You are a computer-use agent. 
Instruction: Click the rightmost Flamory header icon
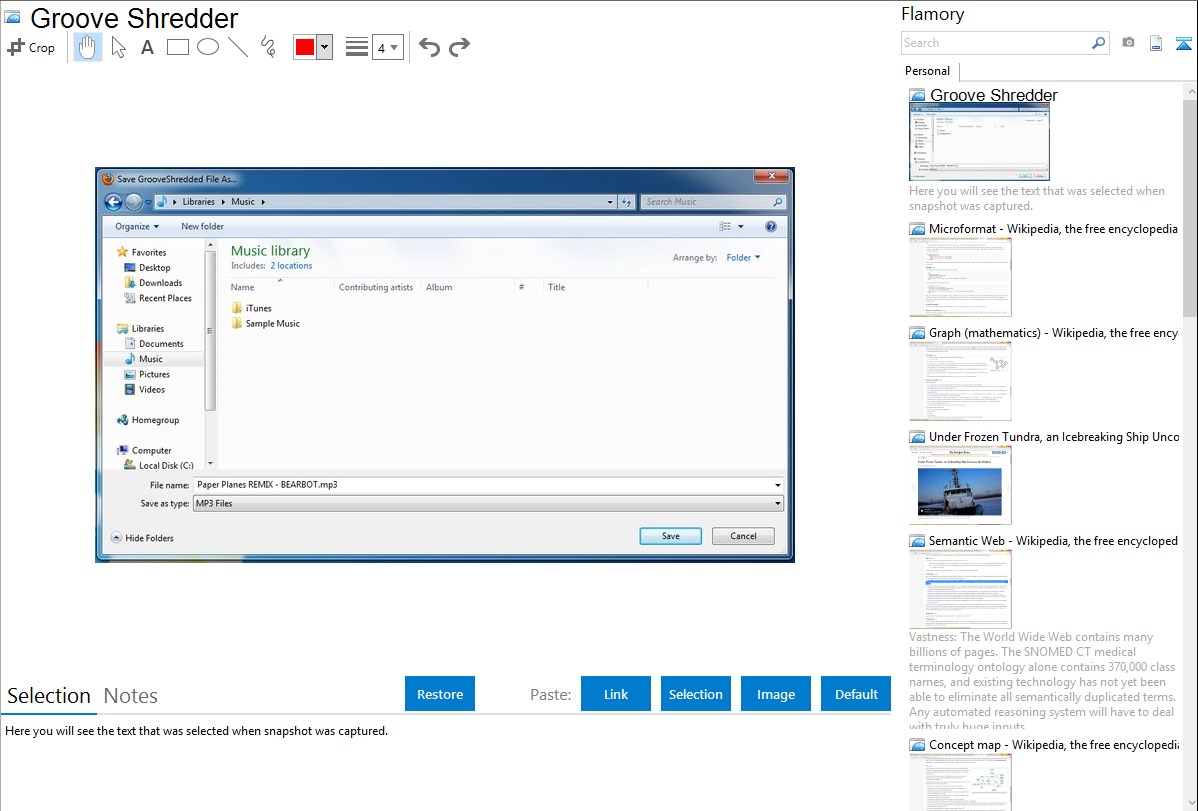pyautogui.click(x=1183, y=43)
